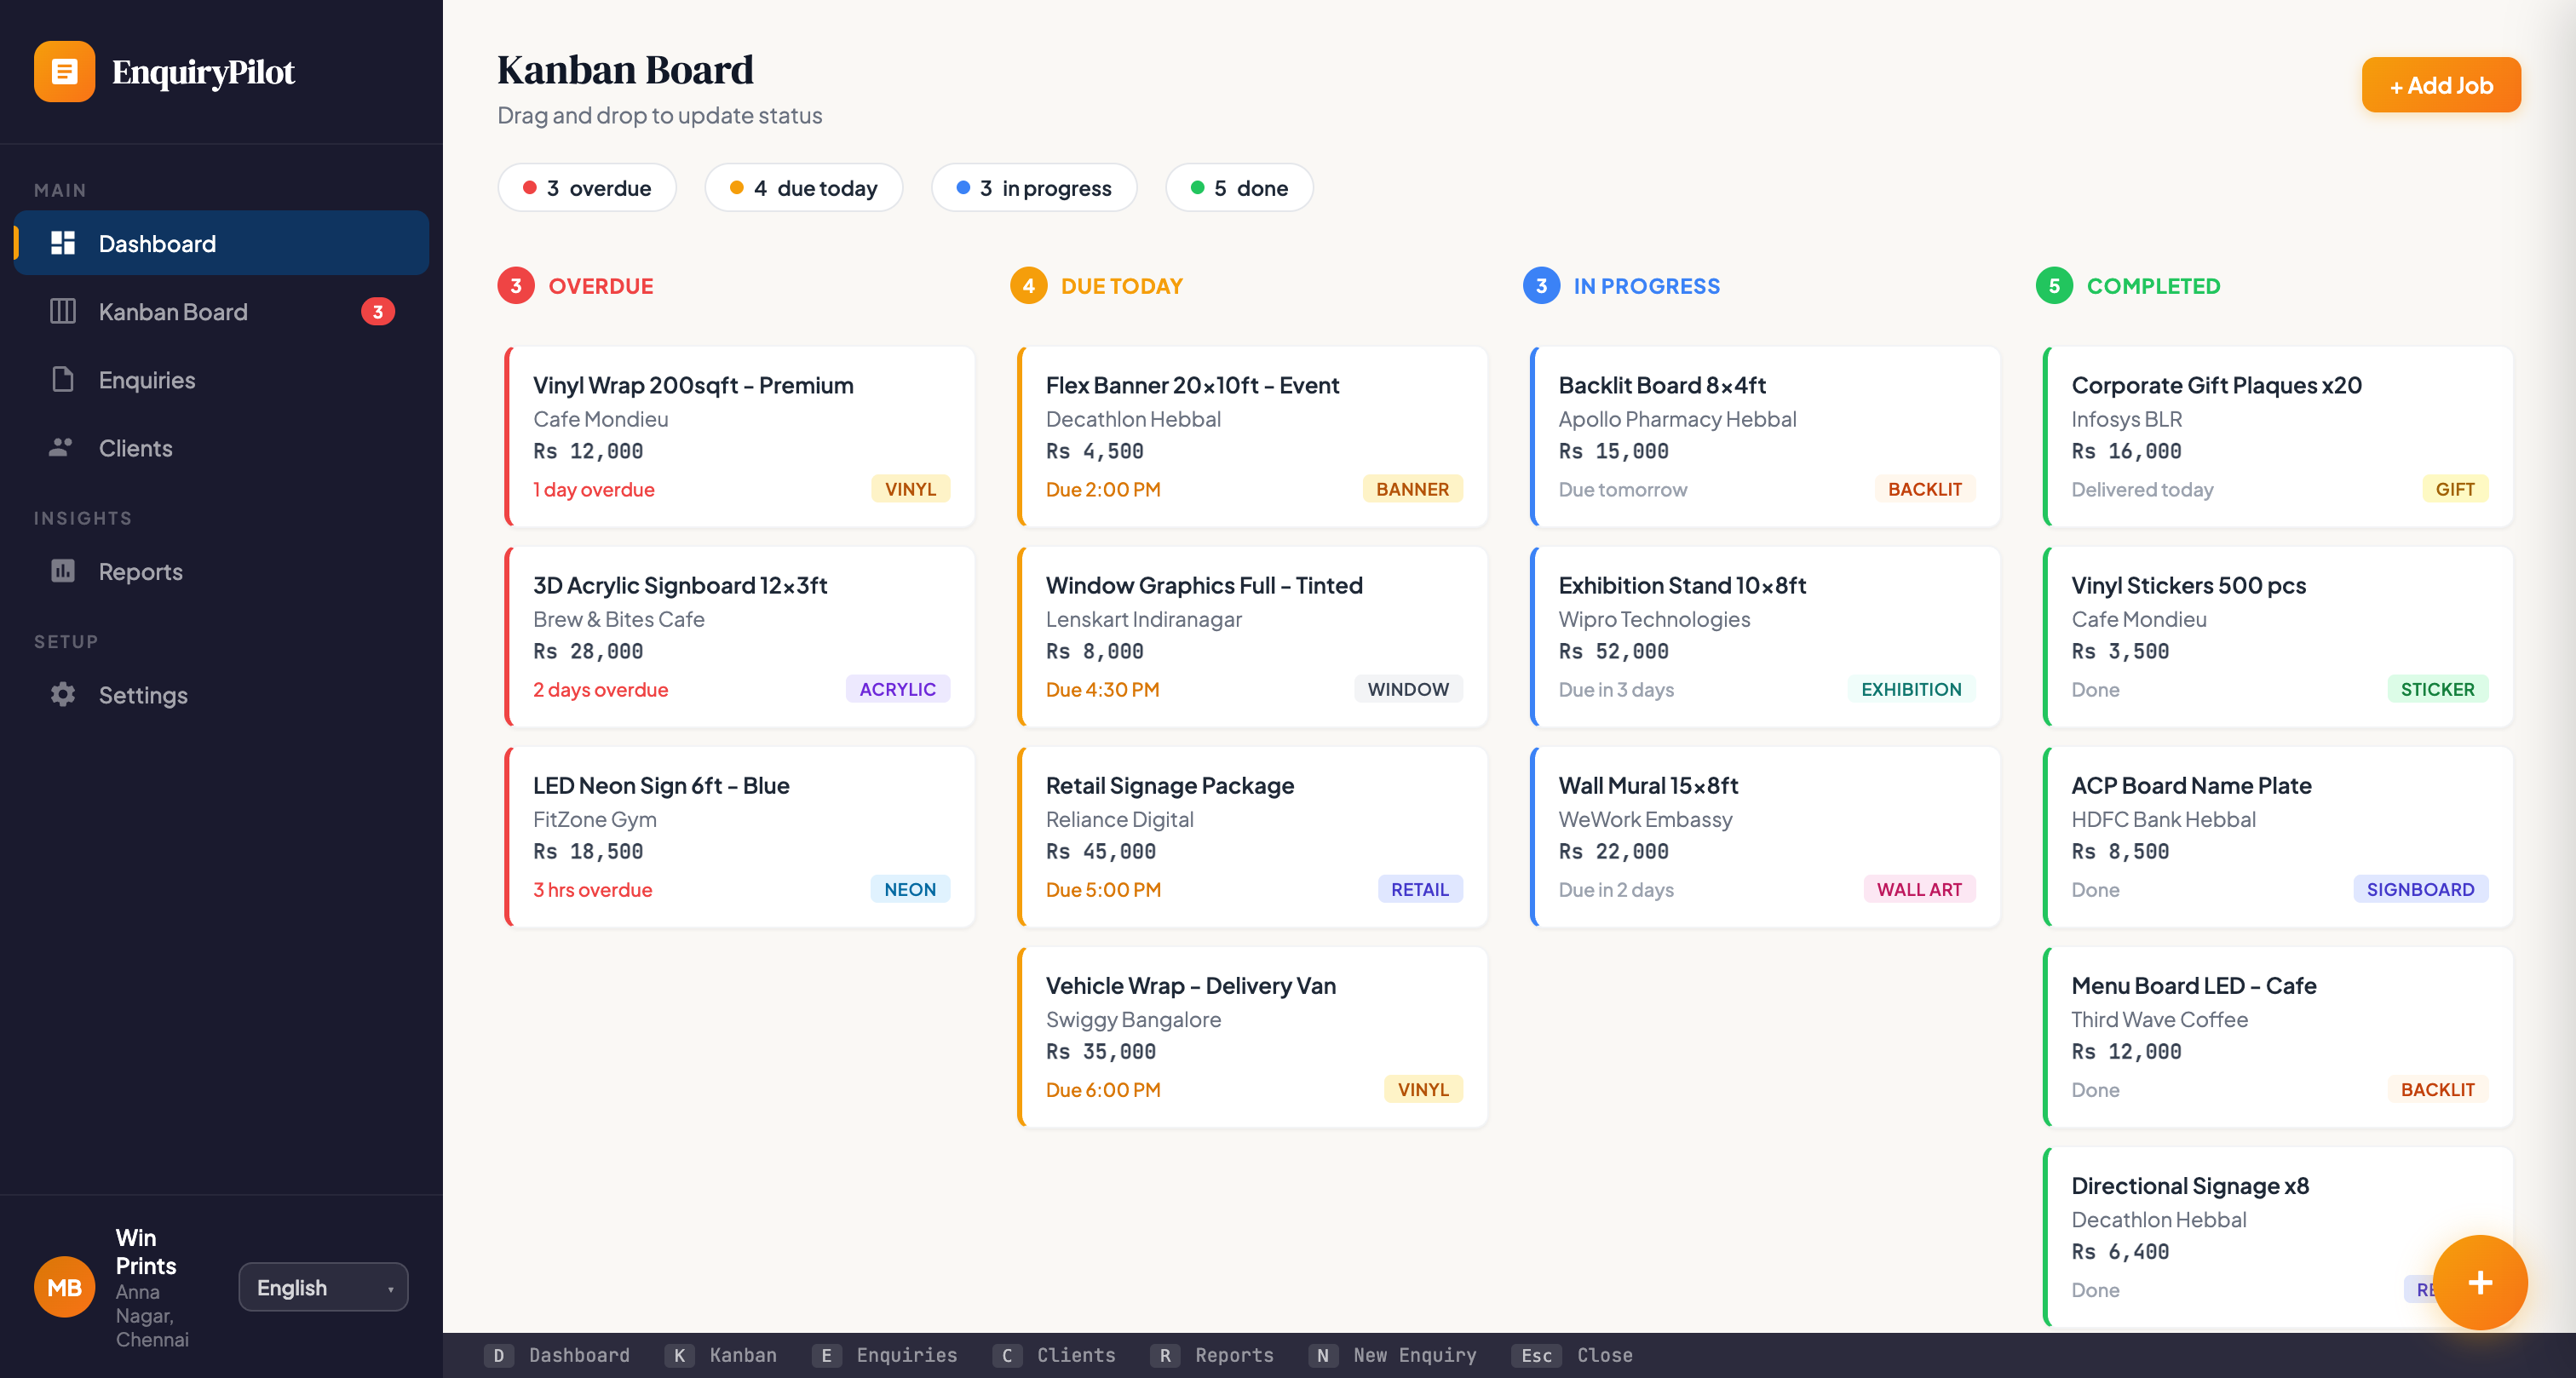This screenshot has height=1378, width=2576.
Task: Open Reports using the chart icon
Action: (62, 571)
